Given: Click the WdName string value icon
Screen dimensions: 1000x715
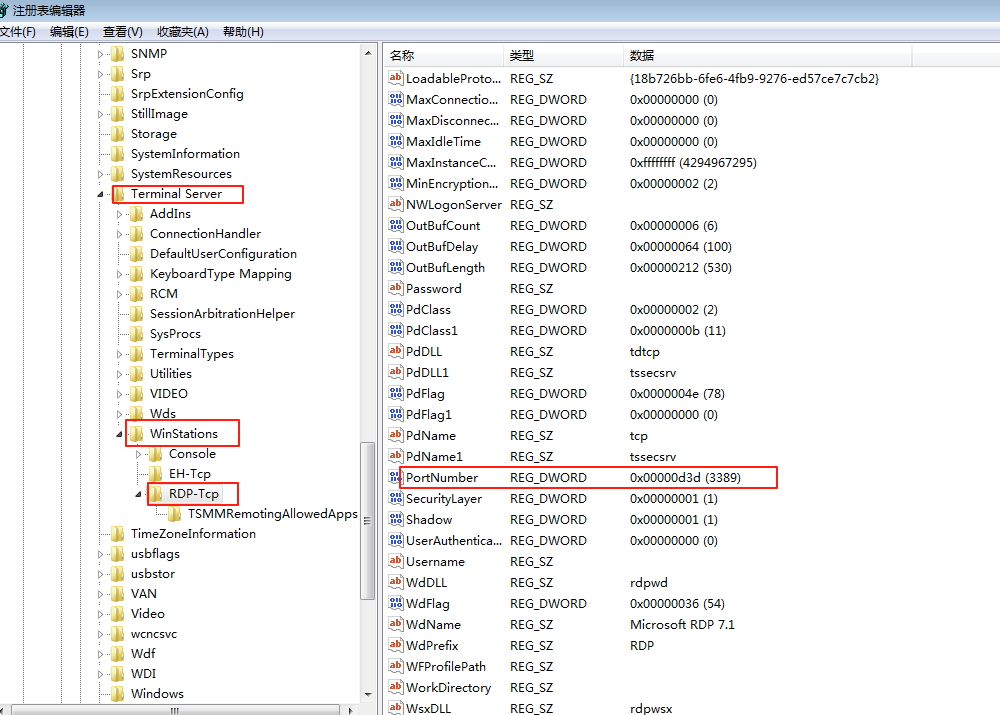Looking at the screenshot, I should pos(395,625).
